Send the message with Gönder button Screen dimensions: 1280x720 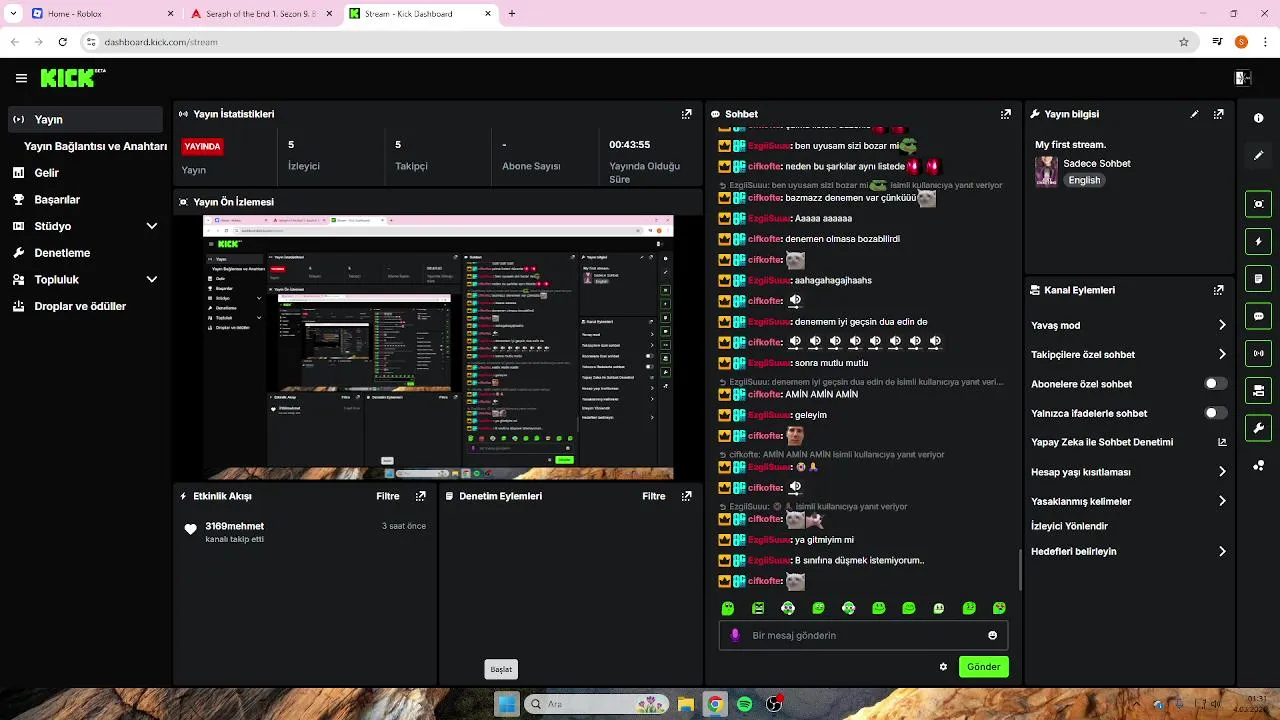pos(983,667)
